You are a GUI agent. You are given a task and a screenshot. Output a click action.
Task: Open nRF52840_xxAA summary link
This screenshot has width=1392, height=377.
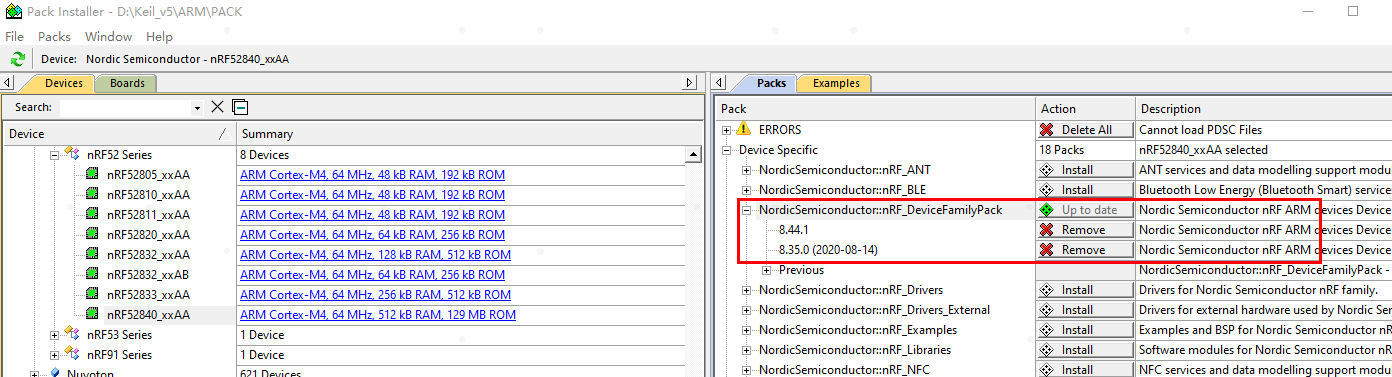click(378, 315)
